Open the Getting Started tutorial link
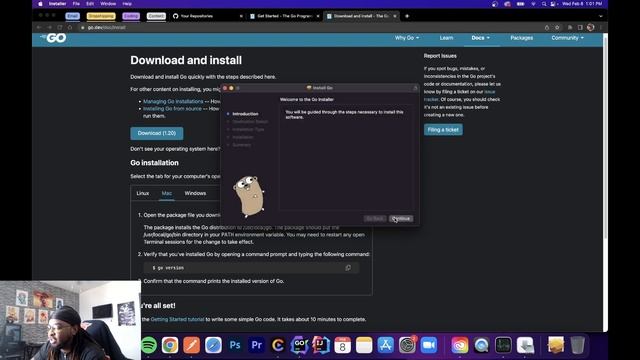Image resolution: width=640 pixels, height=360 pixels. click(x=177, y=319)
